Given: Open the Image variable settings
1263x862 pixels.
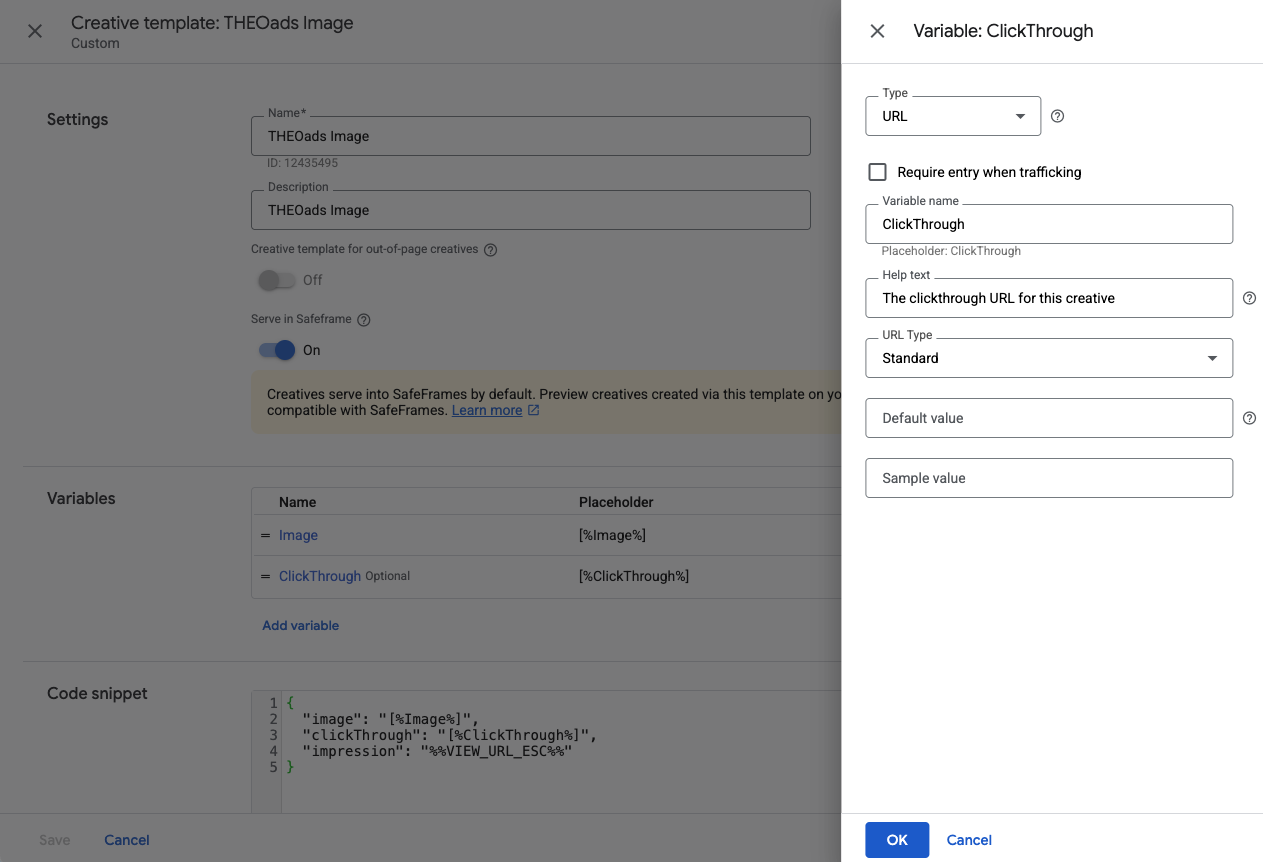Looking at the screenshot, I should pos(298,535).
